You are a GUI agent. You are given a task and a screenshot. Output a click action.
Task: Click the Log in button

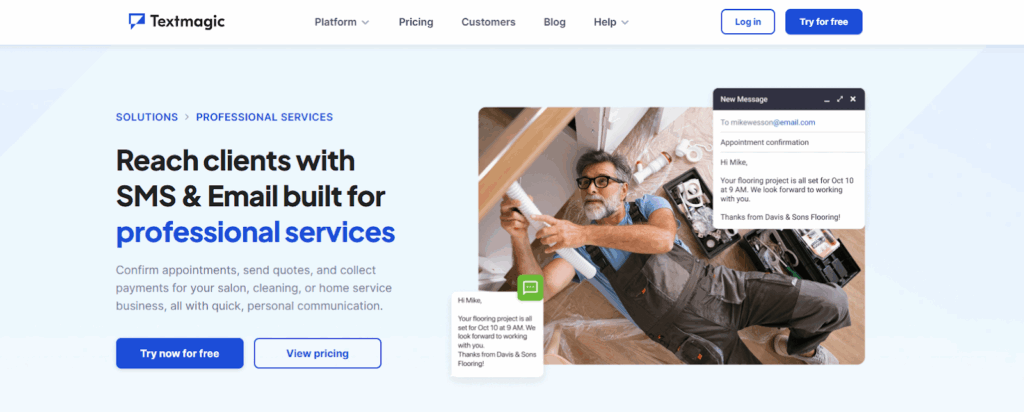tap(748, 22)
